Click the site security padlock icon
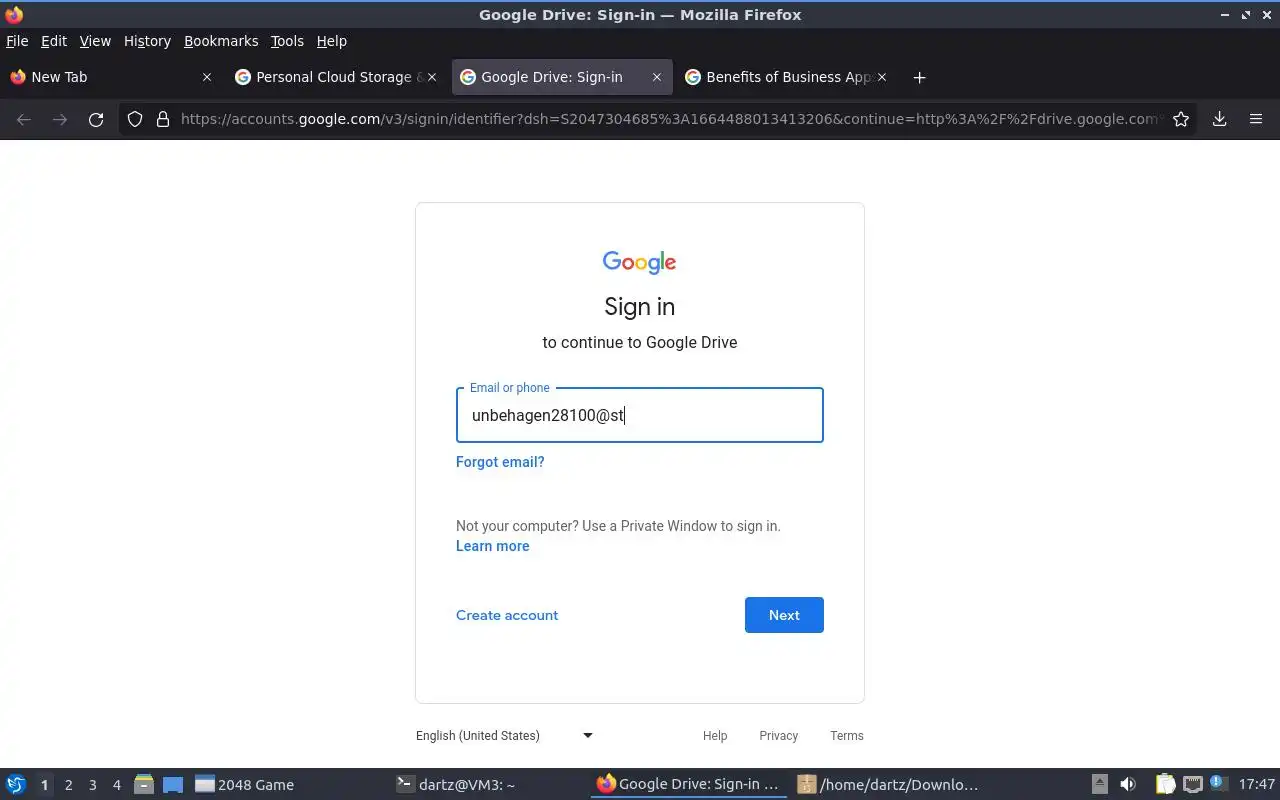The width and height of the screenshot is (1280, 800). pyautogui.click(x=163, y=119)
